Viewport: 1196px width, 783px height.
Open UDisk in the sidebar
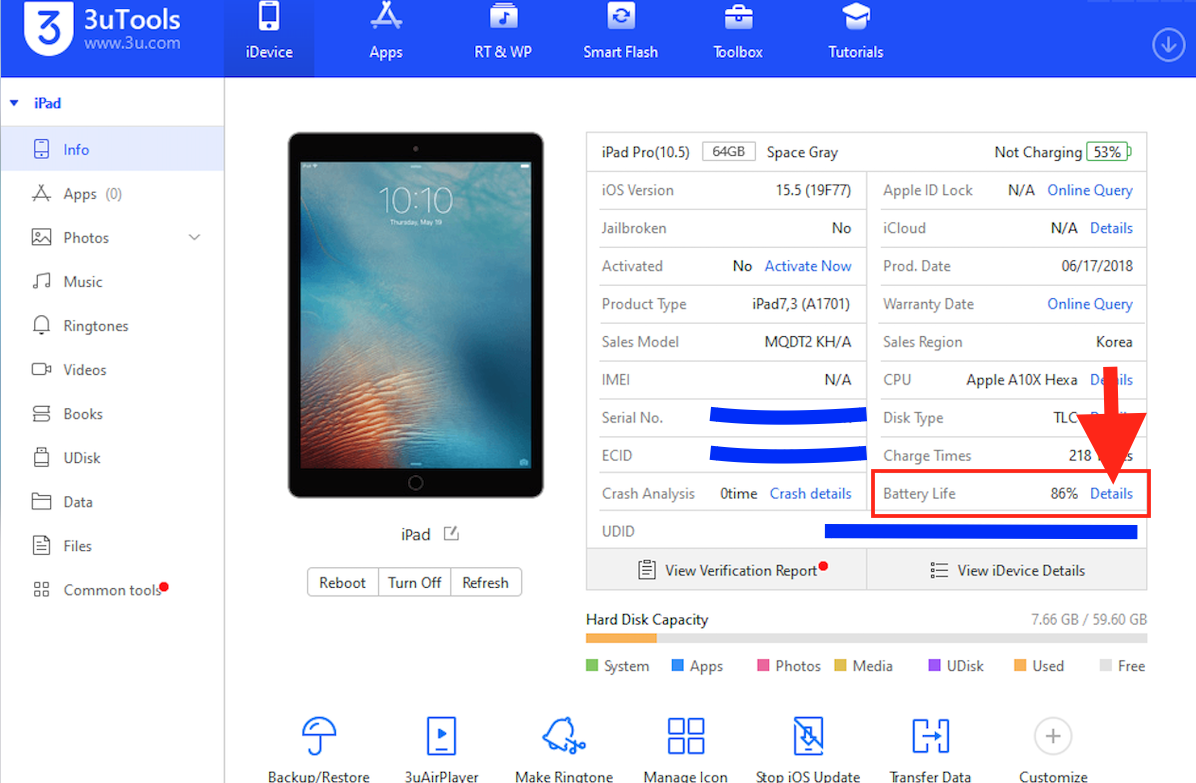(112, 458)
